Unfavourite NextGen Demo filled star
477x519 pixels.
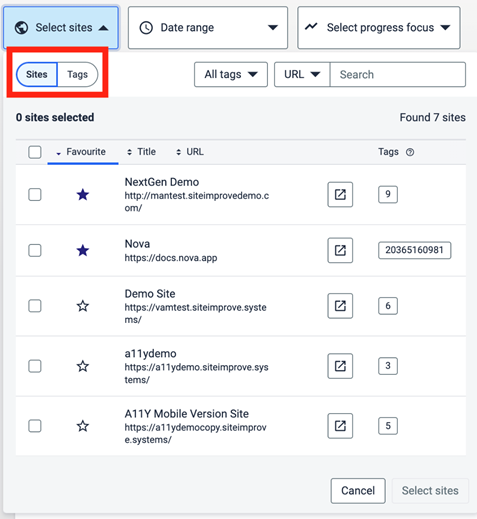coord(83,194)
